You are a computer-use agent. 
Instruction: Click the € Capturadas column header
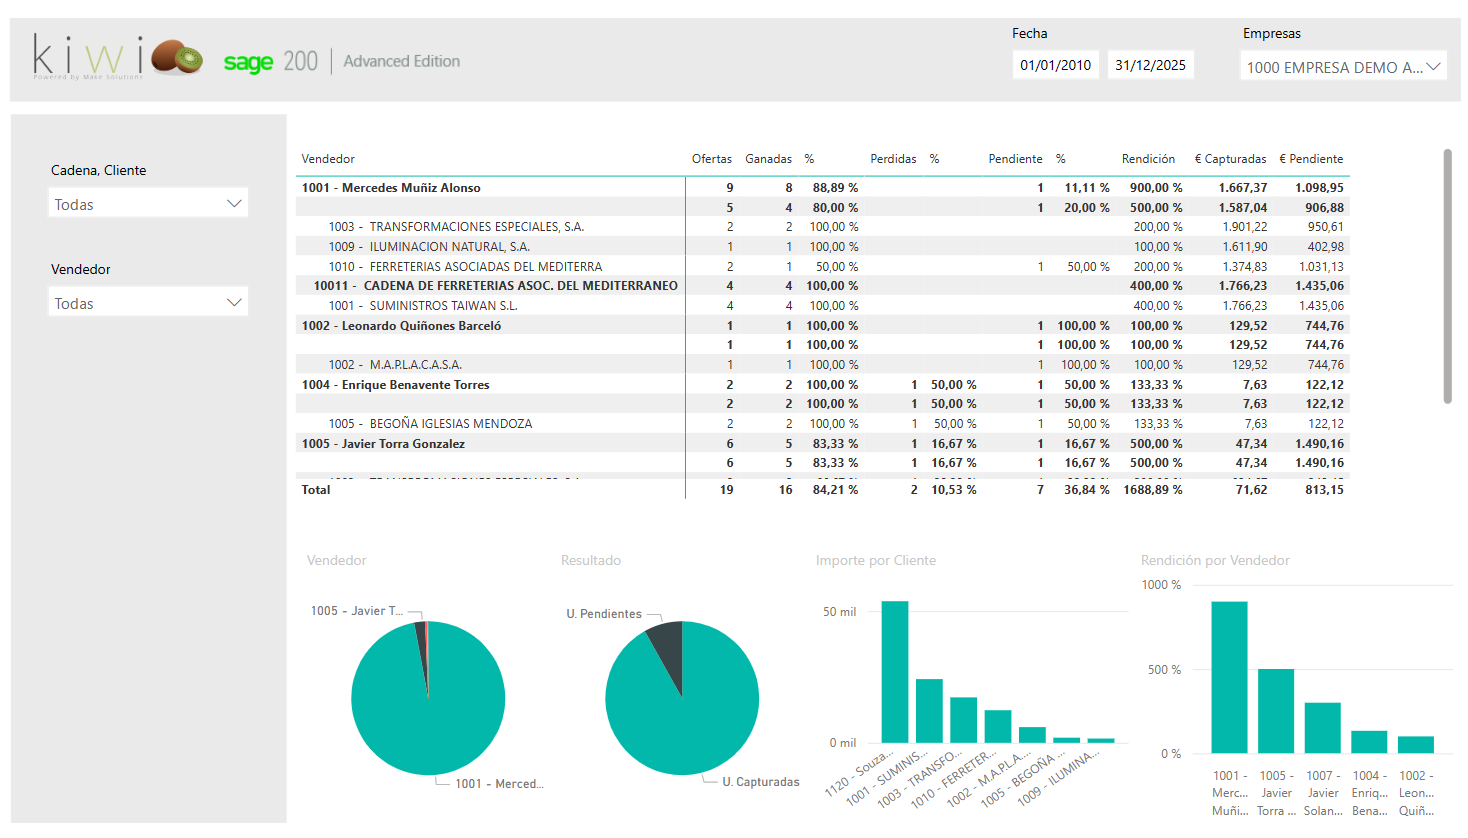1230,159
